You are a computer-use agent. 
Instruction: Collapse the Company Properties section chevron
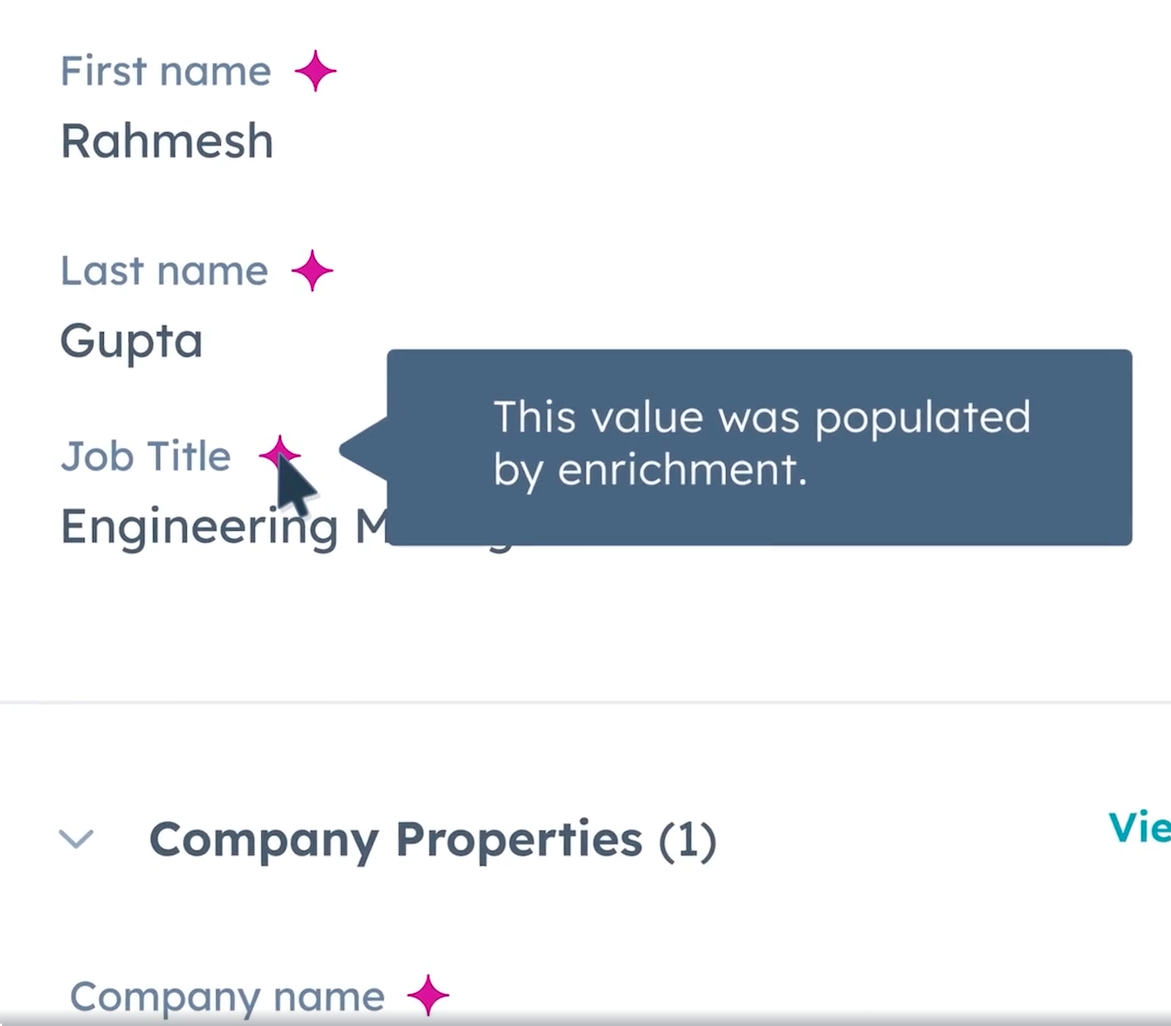point(76,839)
